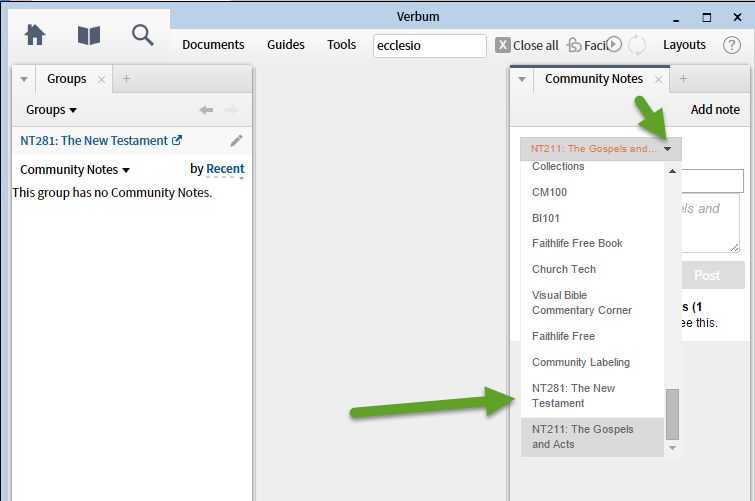This screenshot has height=501, width=755.
Task: Select Faithlife Free group
Action: [592, 336]
